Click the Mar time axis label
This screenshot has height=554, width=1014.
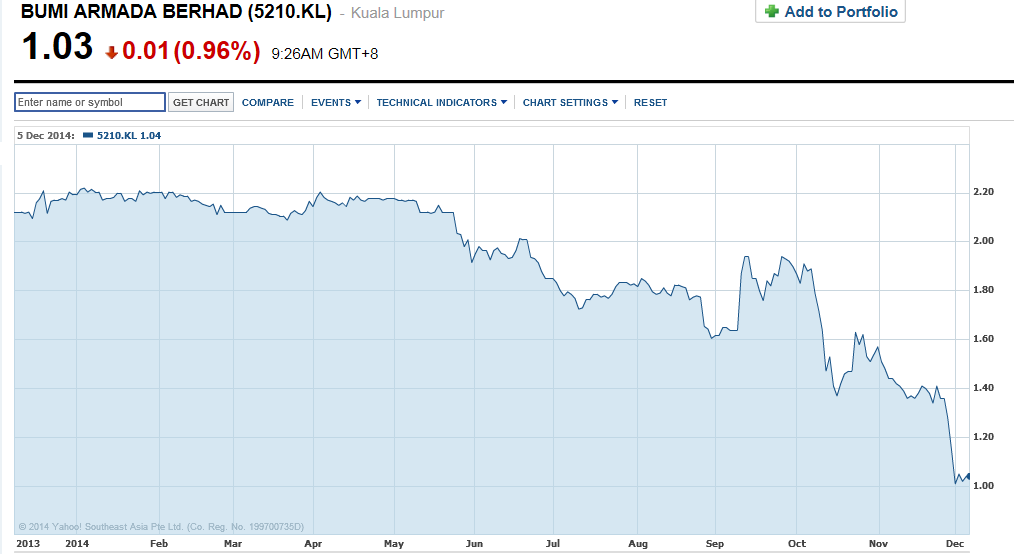(x=233, y=544)
